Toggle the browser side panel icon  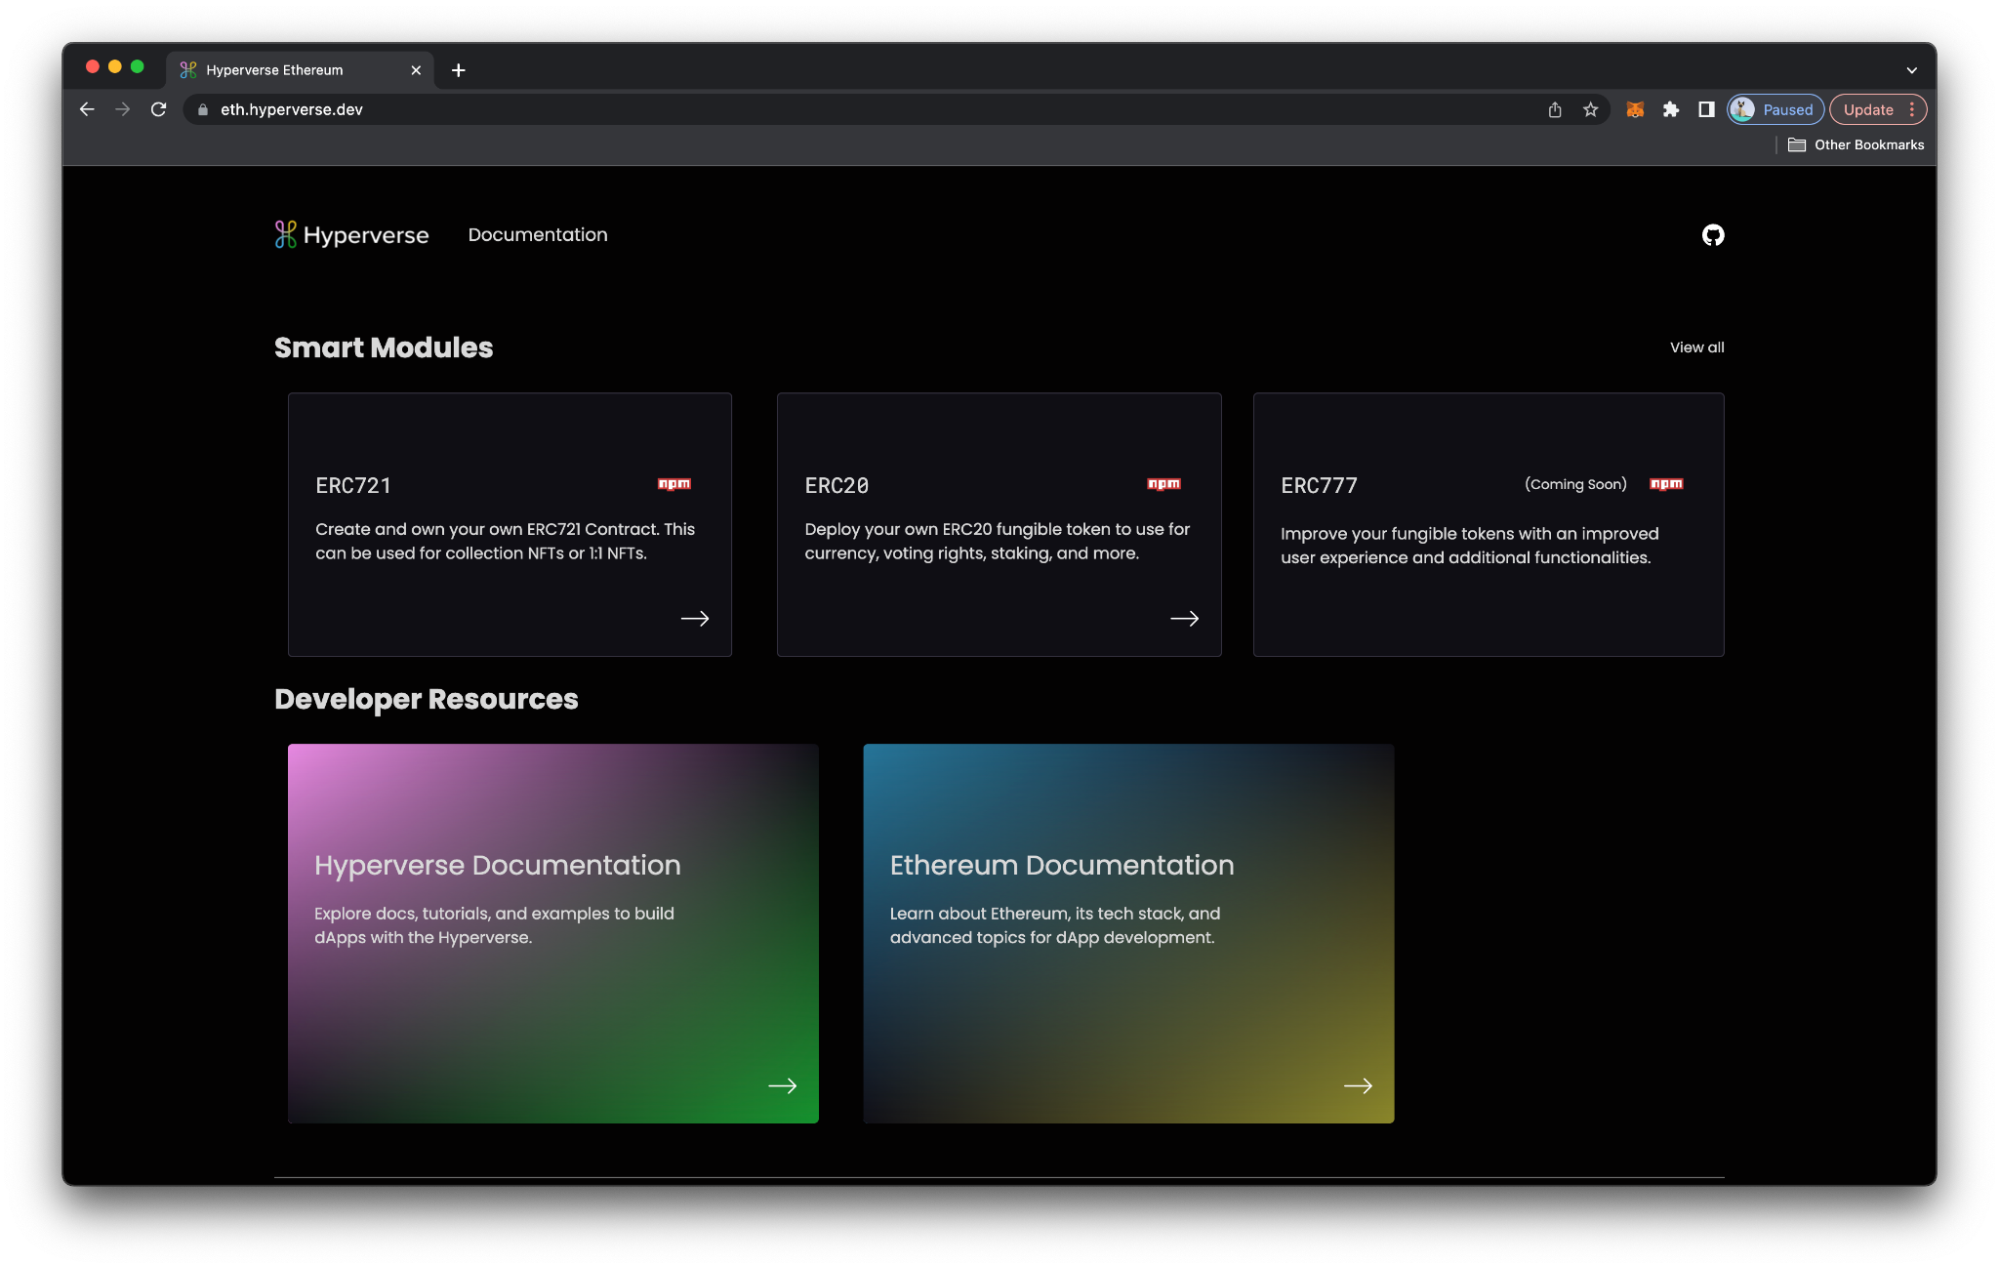pos(1706,110)
